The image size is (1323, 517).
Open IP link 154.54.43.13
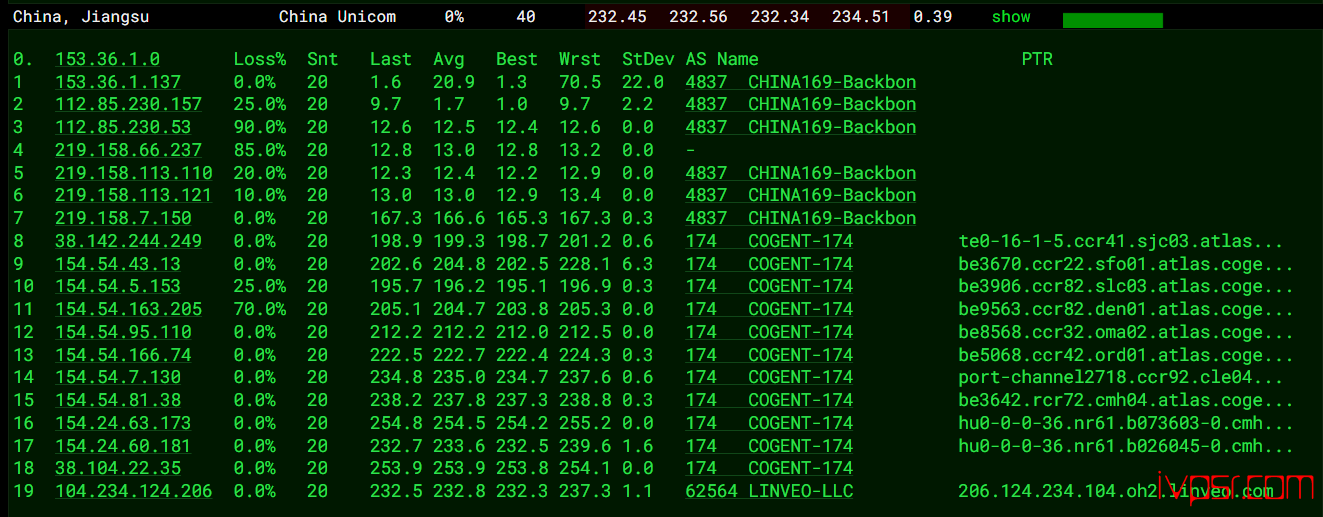(118, 264)
